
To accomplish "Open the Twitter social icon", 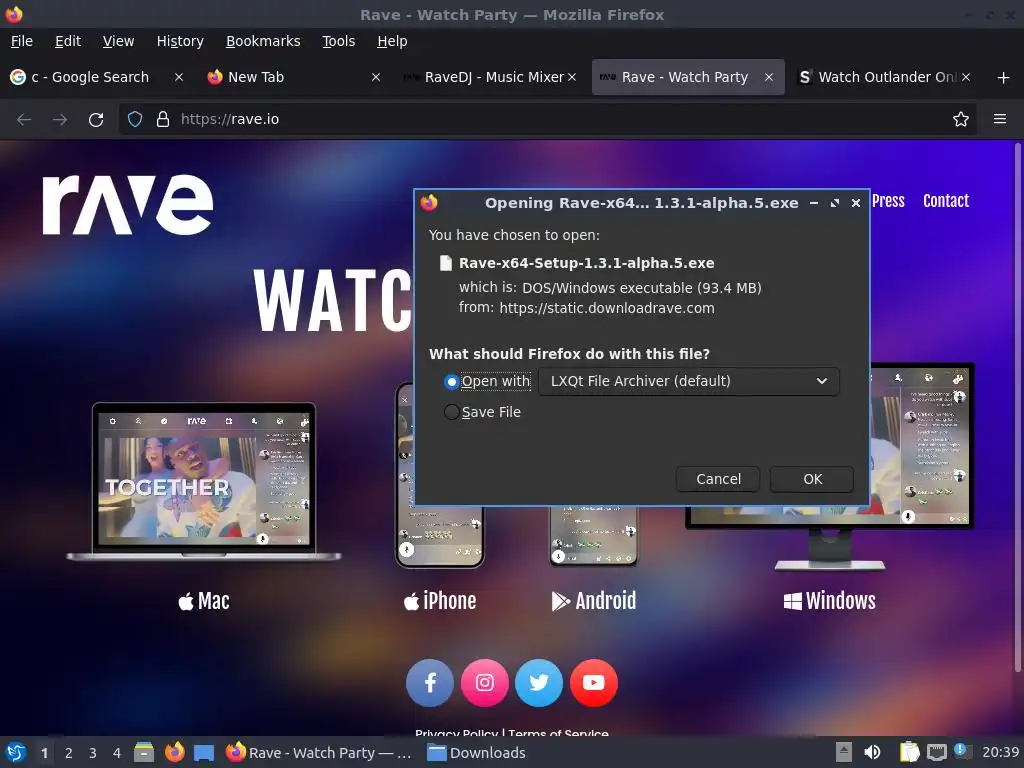I will tap(539, 683).
